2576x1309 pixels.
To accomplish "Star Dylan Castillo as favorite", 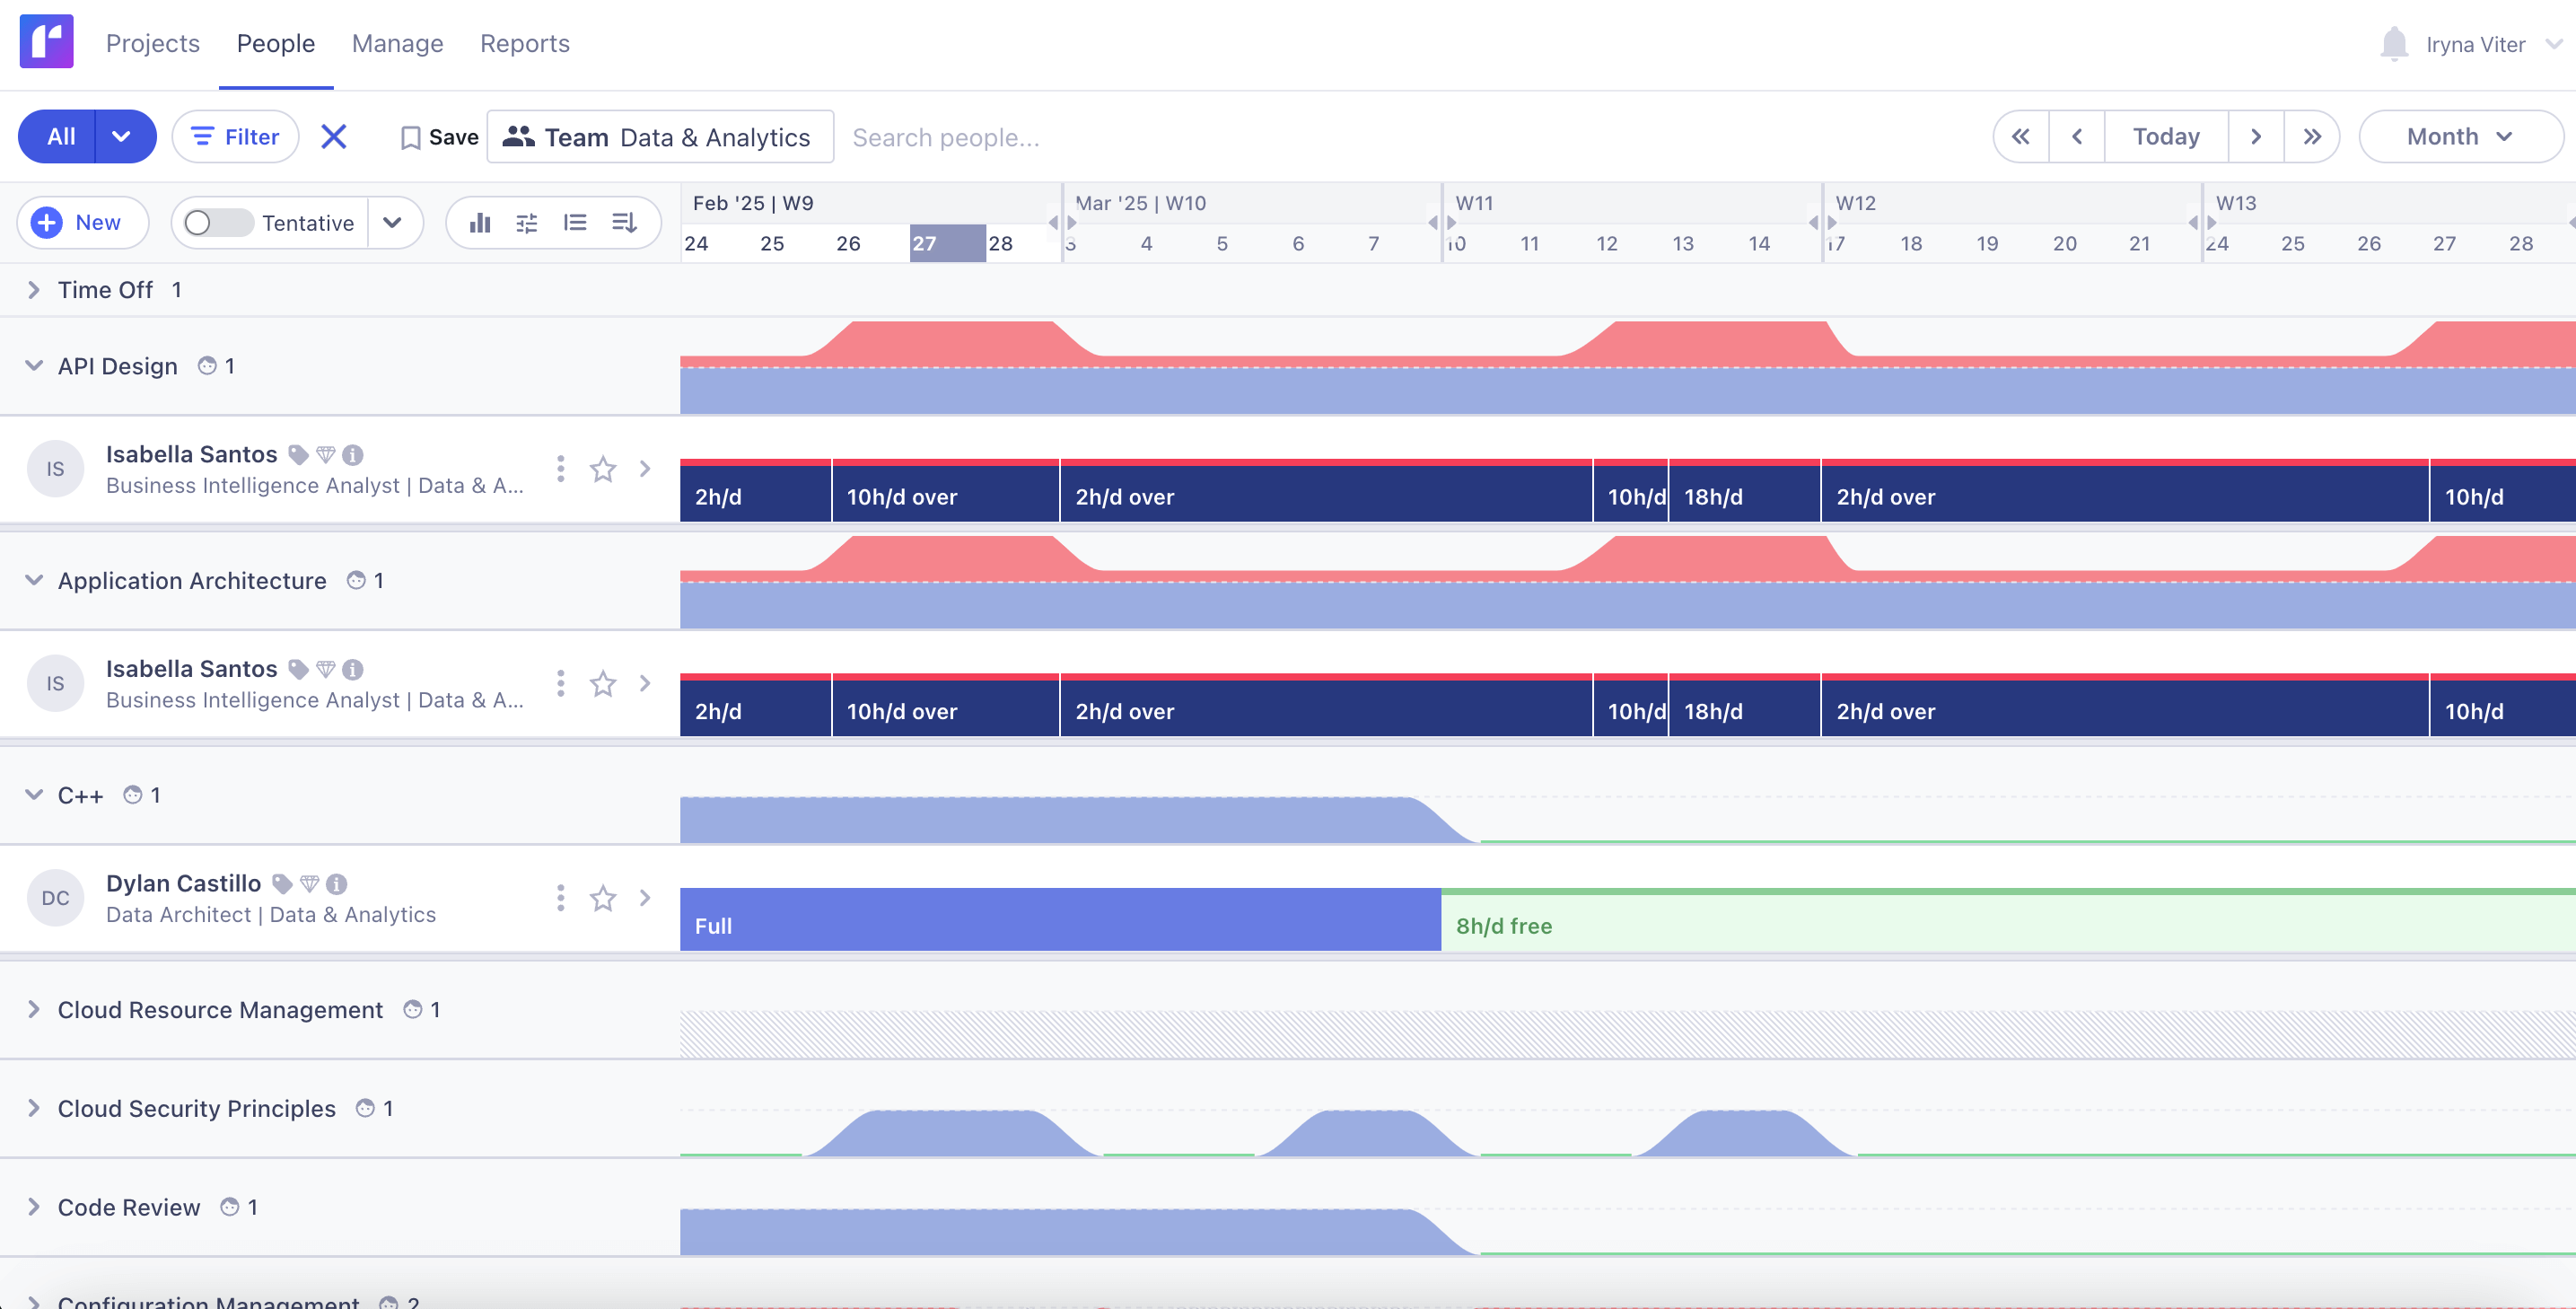I will point(603,899).
